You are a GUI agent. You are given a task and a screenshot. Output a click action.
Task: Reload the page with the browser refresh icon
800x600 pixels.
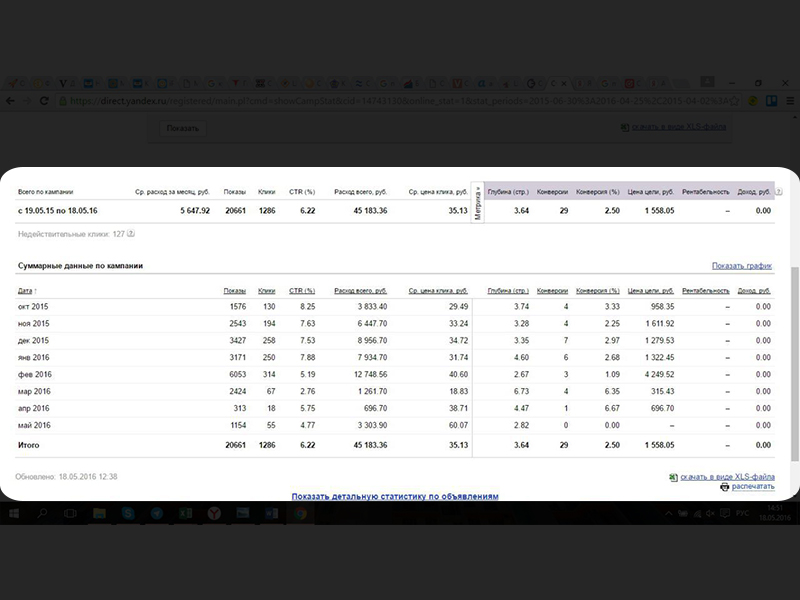[x=44, y=101]
